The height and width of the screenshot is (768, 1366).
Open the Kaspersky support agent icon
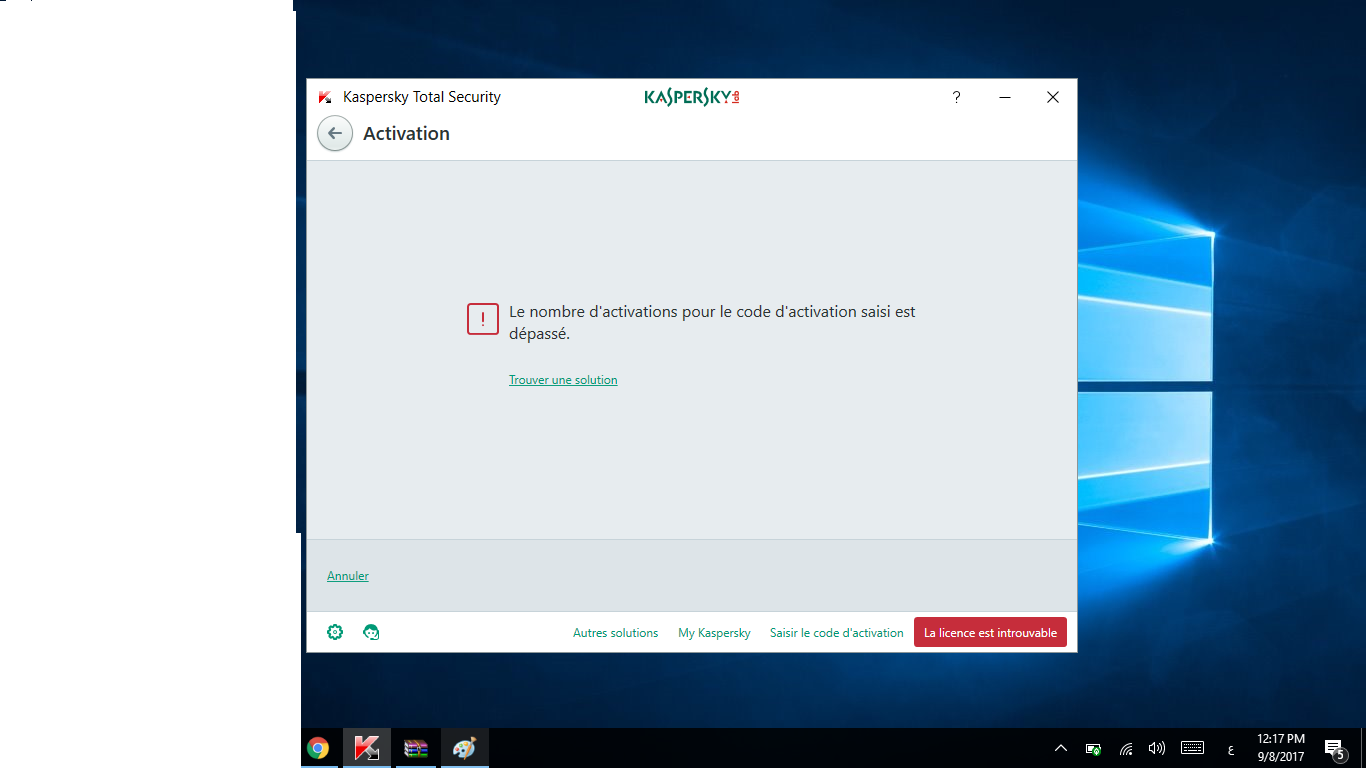click(371, 632)
